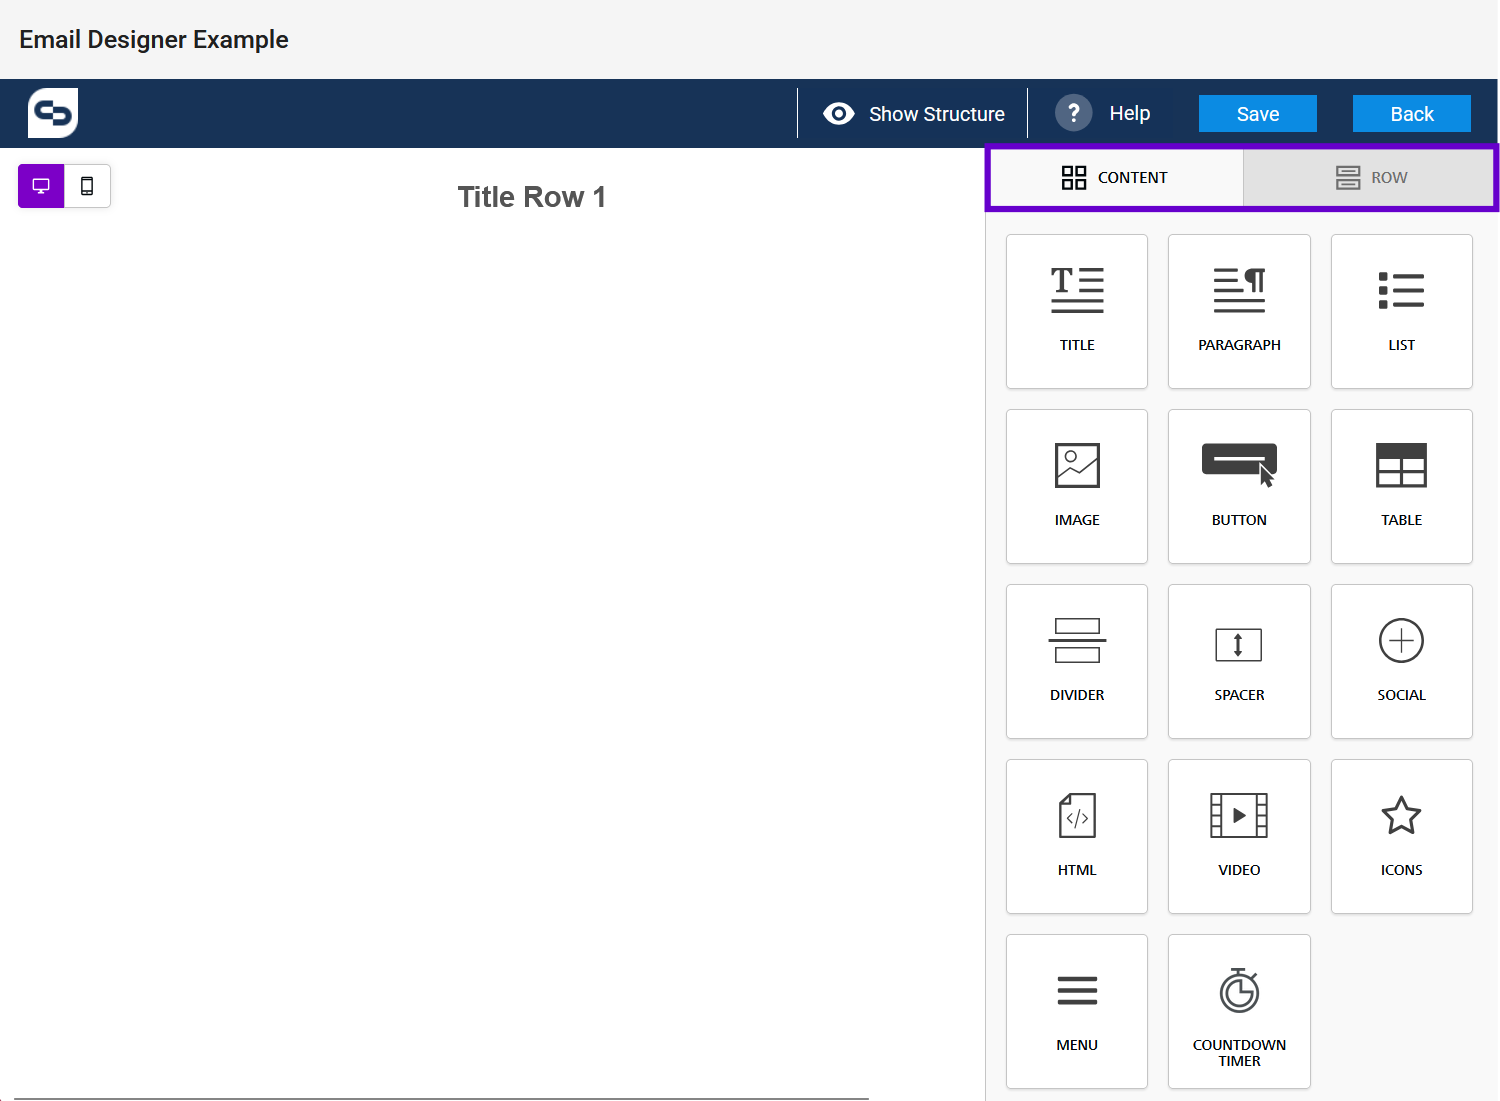The height and width of the screenshot is (1101, 1500).
Task: Click the app logo in header
Action: pos(53,113)
